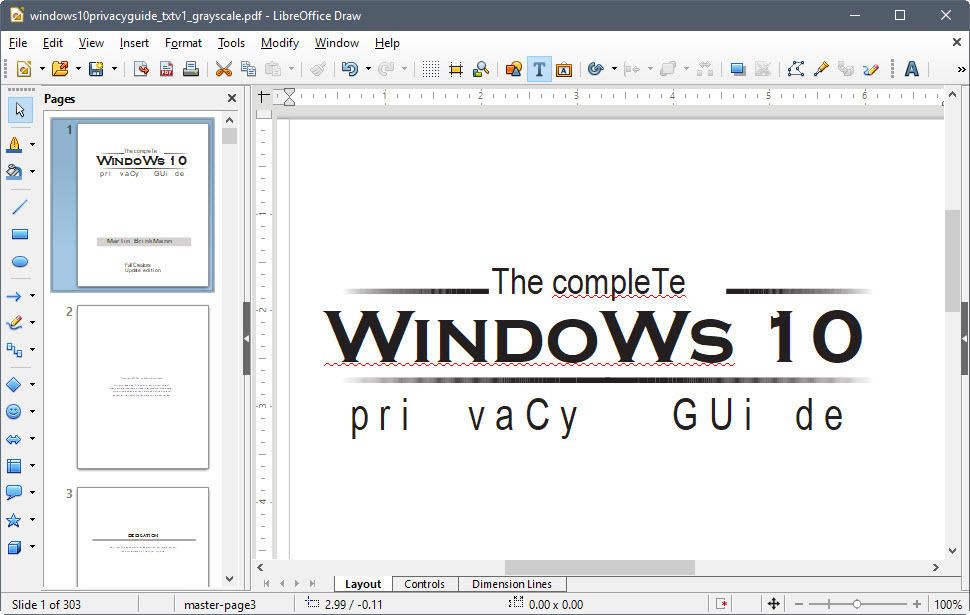
Task: Switch to the Dimension Lines tab
Action: click(x=511, y=584)
